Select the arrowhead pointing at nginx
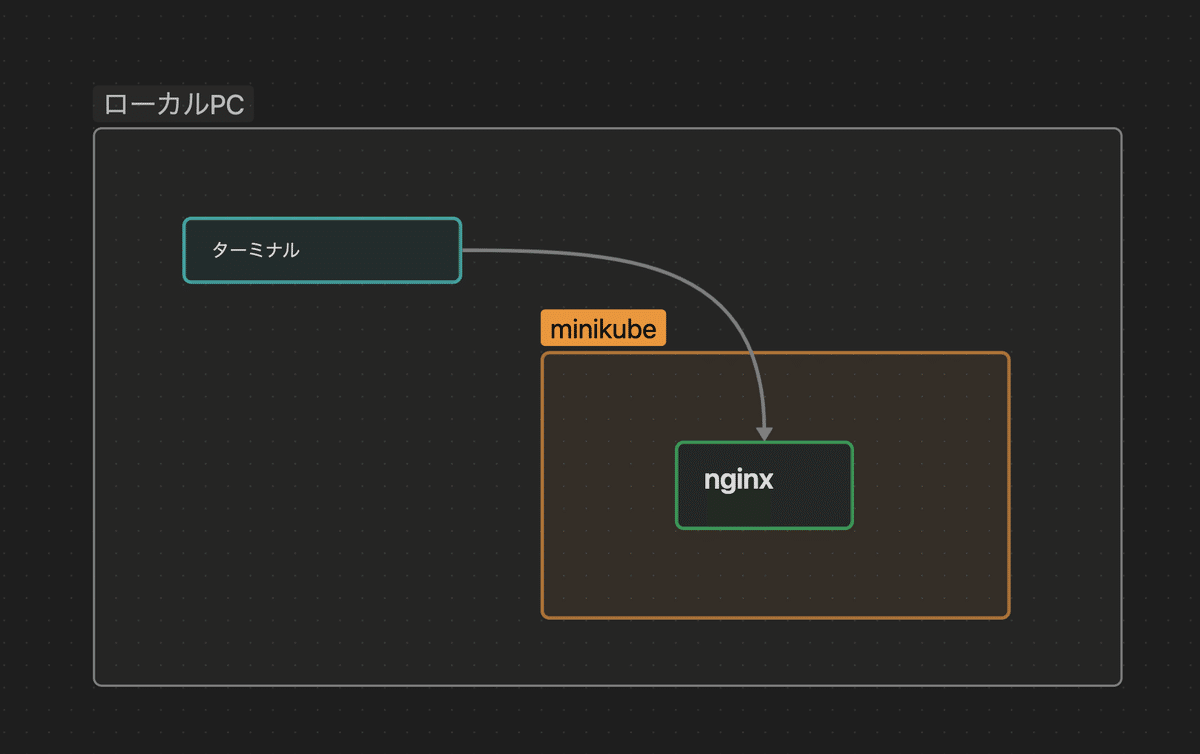The image size is (1200, 754). pos(766,430)
